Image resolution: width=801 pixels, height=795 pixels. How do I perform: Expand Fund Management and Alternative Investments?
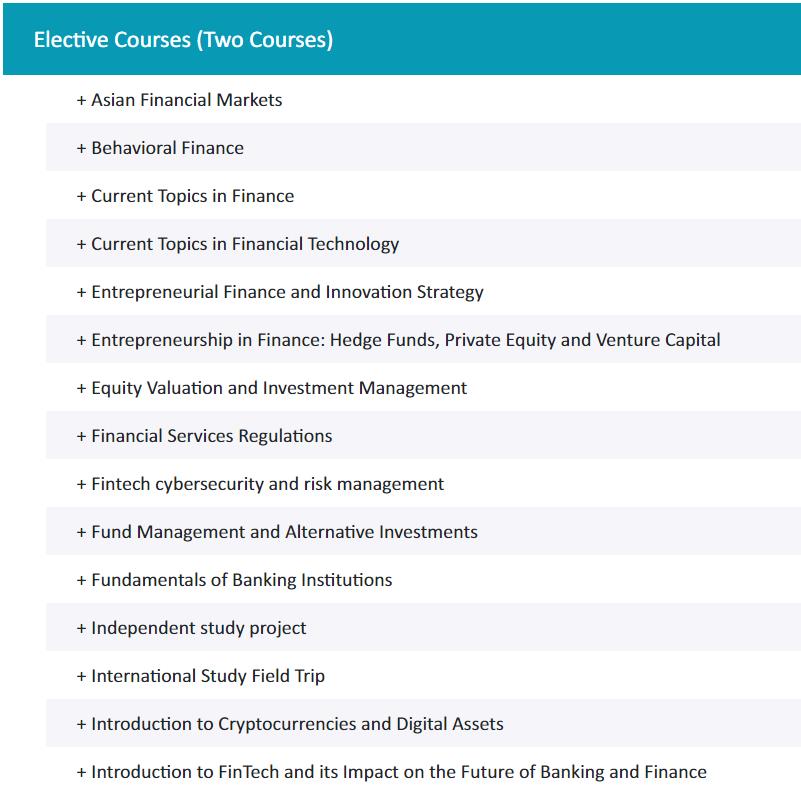(284, 532)
